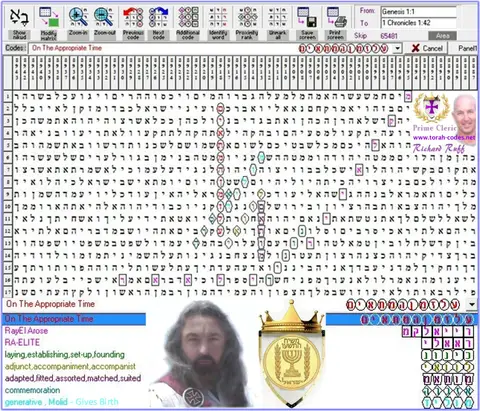Click the Prime Cleric cross crest logo

coord(432,108)
